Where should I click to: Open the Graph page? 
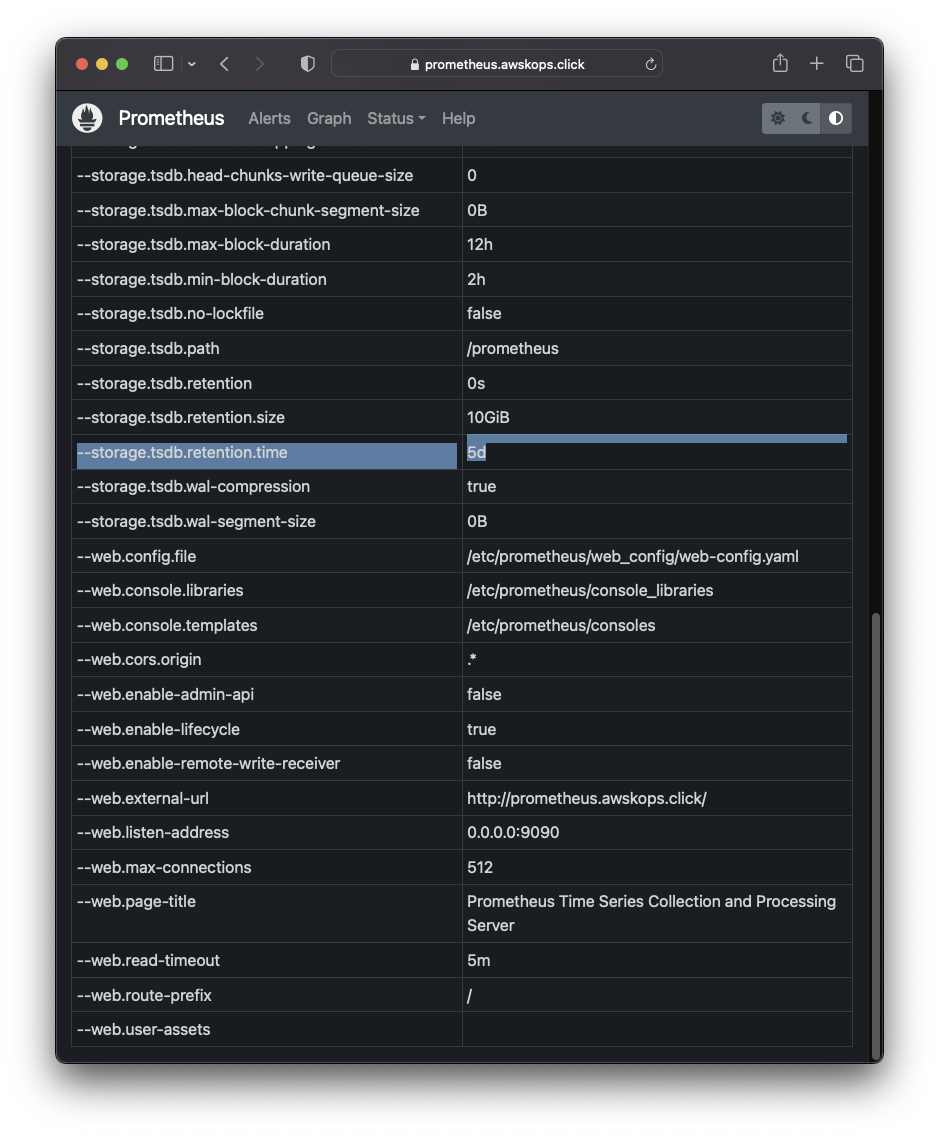[328, 118]
